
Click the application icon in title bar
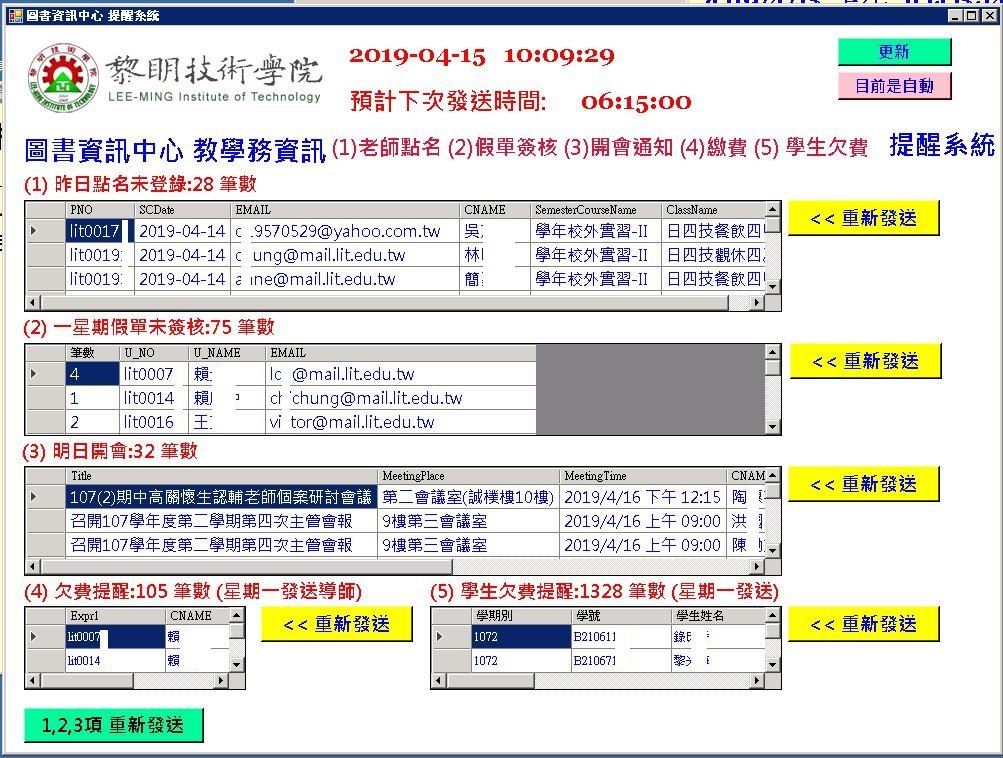point(14,16)
